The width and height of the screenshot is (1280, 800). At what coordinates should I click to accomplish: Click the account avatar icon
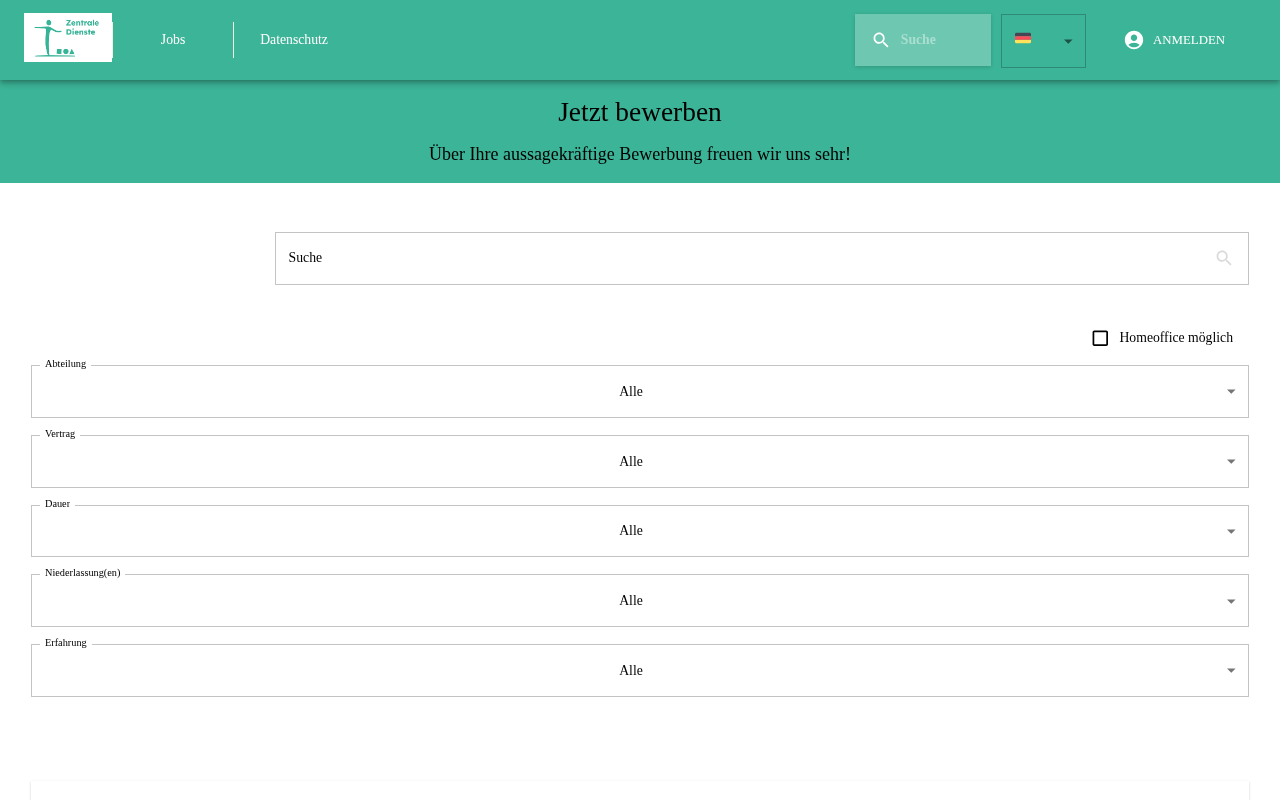coord(1134,40)
